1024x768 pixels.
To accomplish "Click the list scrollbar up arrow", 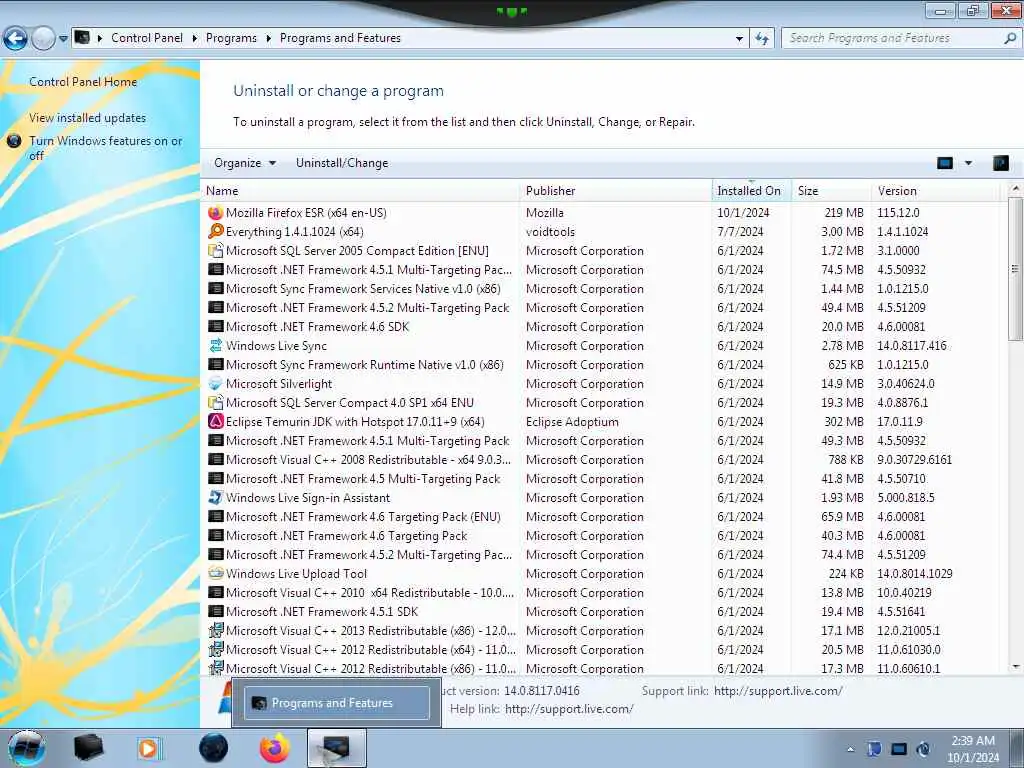I will 1016,189.
